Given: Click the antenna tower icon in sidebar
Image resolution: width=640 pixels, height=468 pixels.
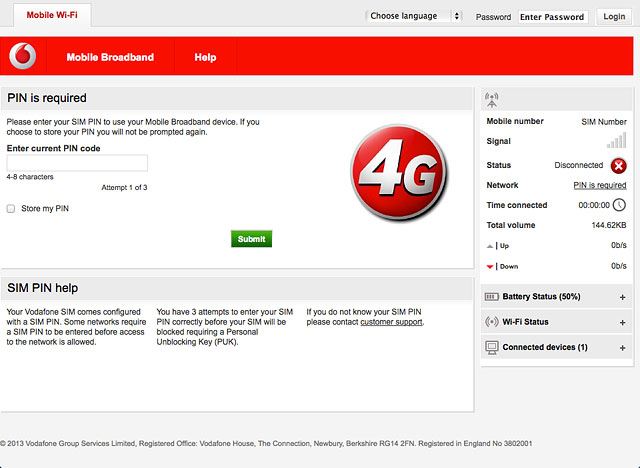Looking at the screenshot, I should (491, 100).
